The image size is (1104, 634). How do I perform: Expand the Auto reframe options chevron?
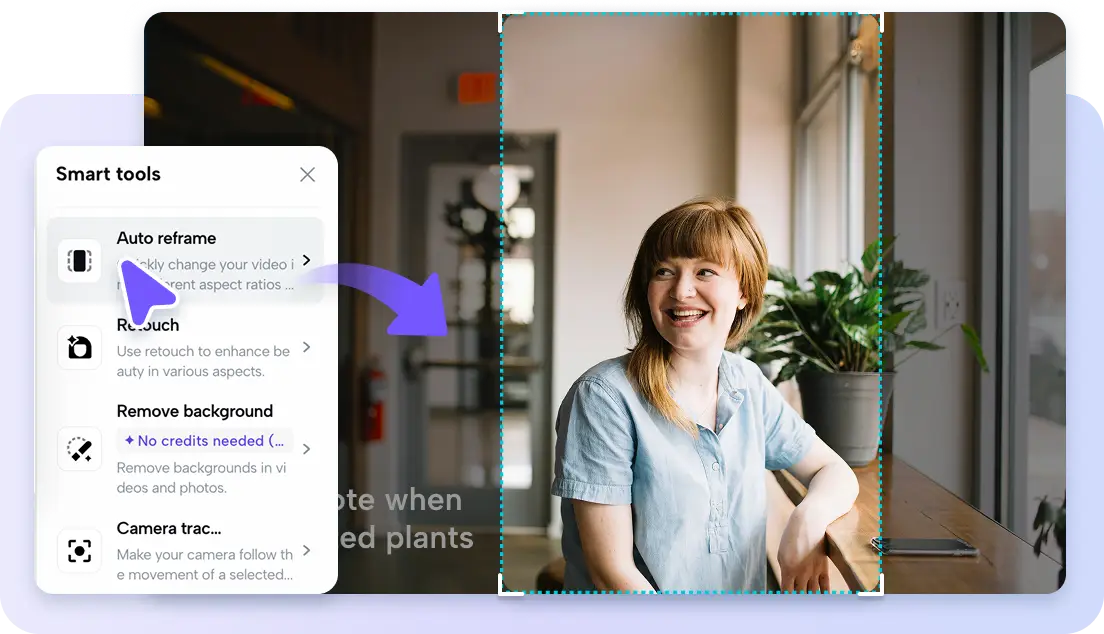coord(306,260)
